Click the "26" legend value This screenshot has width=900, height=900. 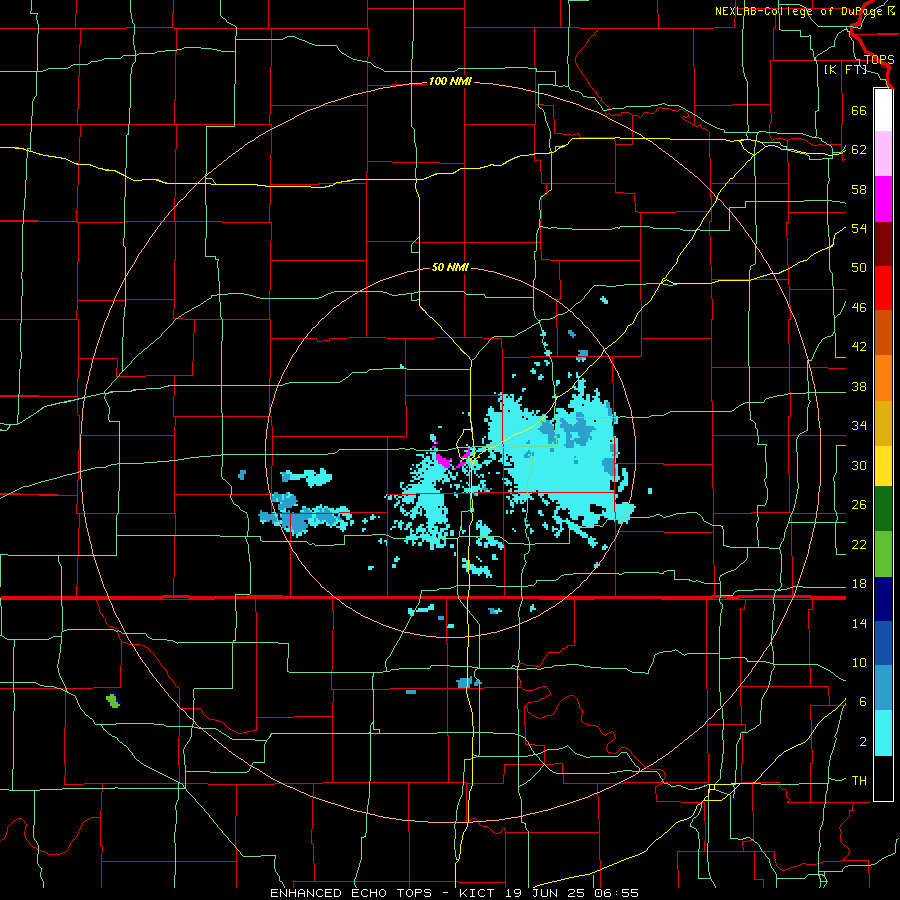[x=859, y=505]
